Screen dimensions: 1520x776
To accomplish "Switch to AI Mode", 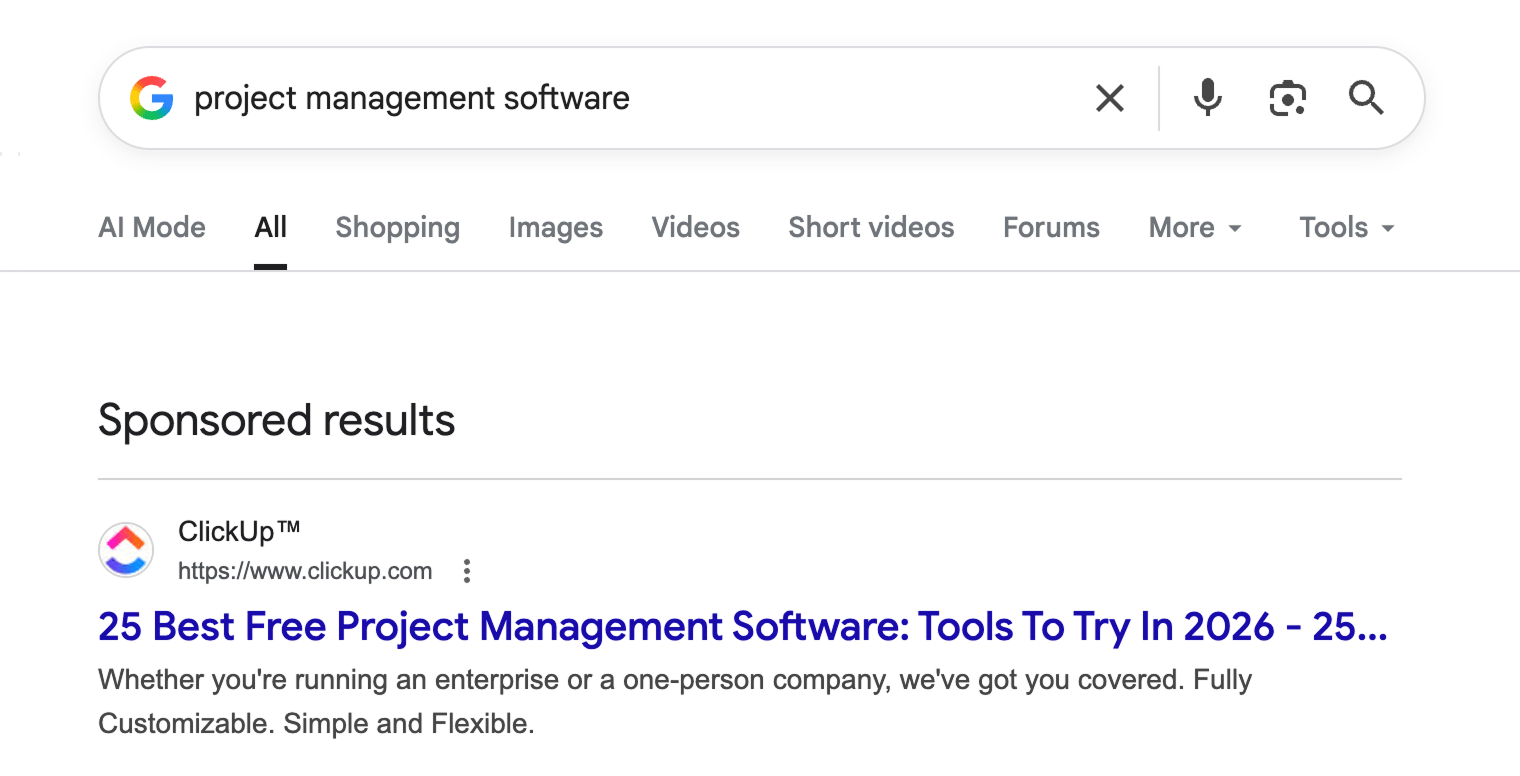I will click(151, 227).
